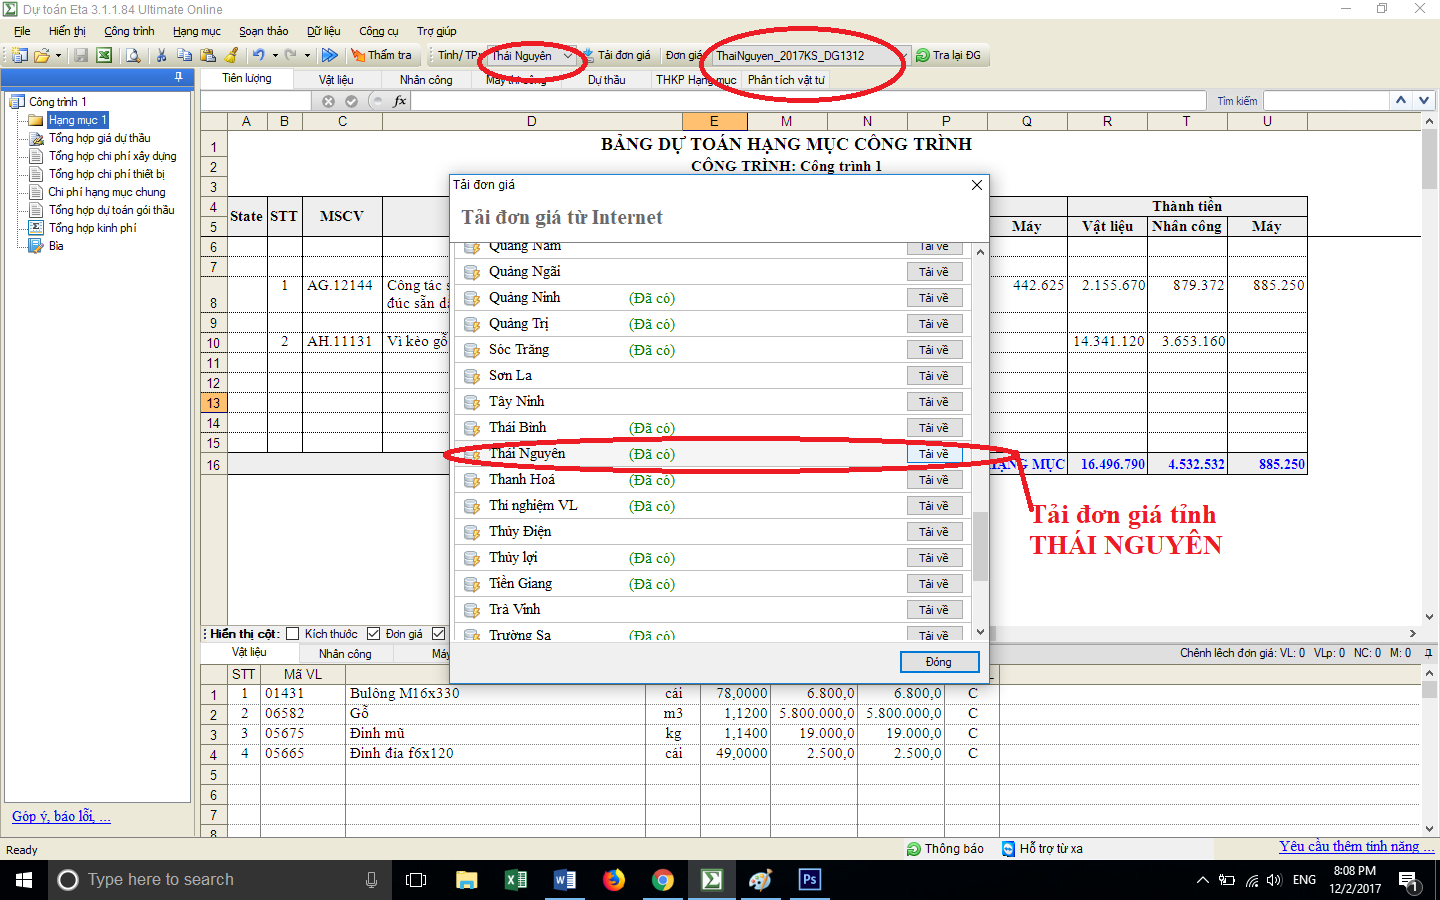1440x900 pixels.
Task: Click the Save disk icon in toolbar
Action: [81, 56]
